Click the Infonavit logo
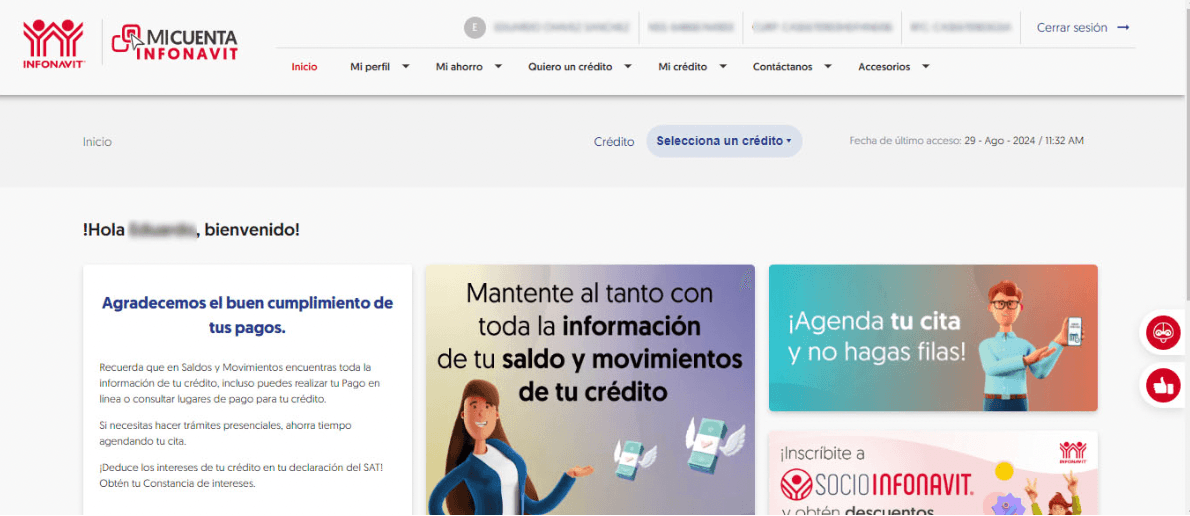The height and width of the screenshot is (516, 1190). point(53,44)
